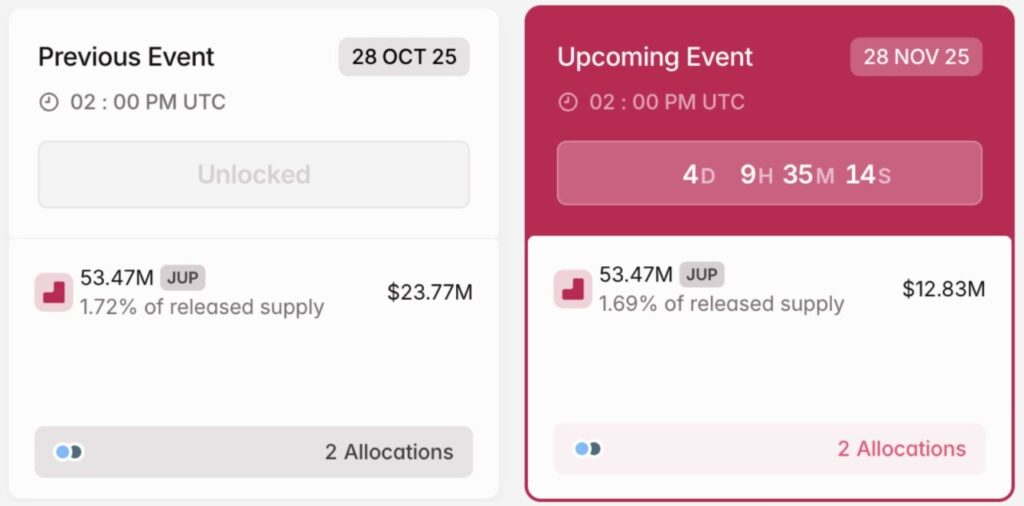Click the allocation dots icon in Previous Event
Viewport: 1024px width, 506px height.
(68, 452)
